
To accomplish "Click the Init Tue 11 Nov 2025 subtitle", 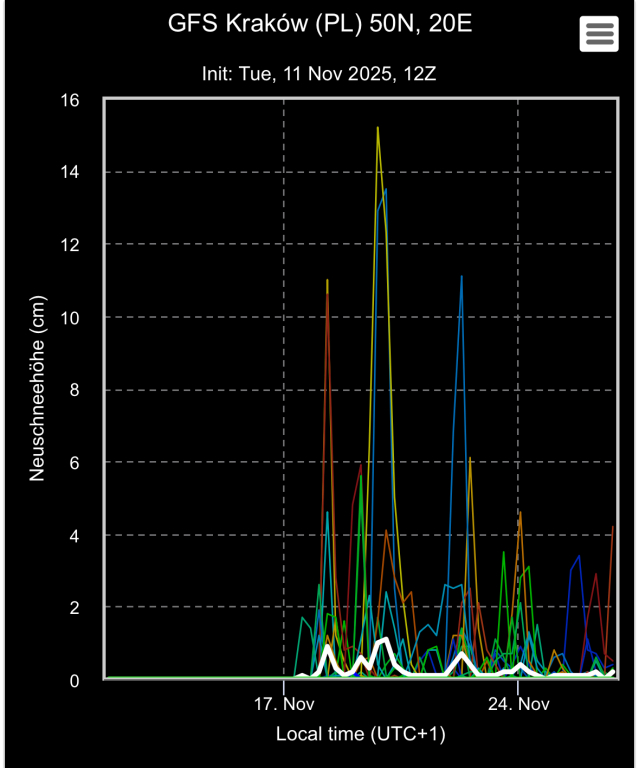I will [x=319, y=72].
